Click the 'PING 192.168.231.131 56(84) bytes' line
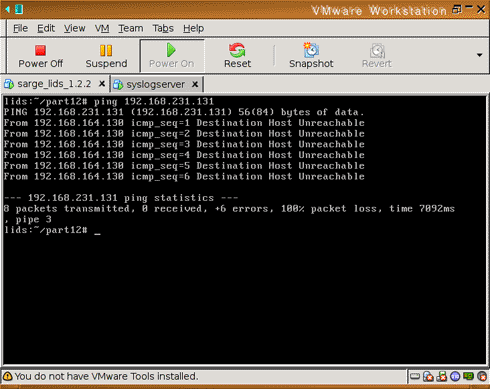 pyautogui.click(x=184, y=112)
